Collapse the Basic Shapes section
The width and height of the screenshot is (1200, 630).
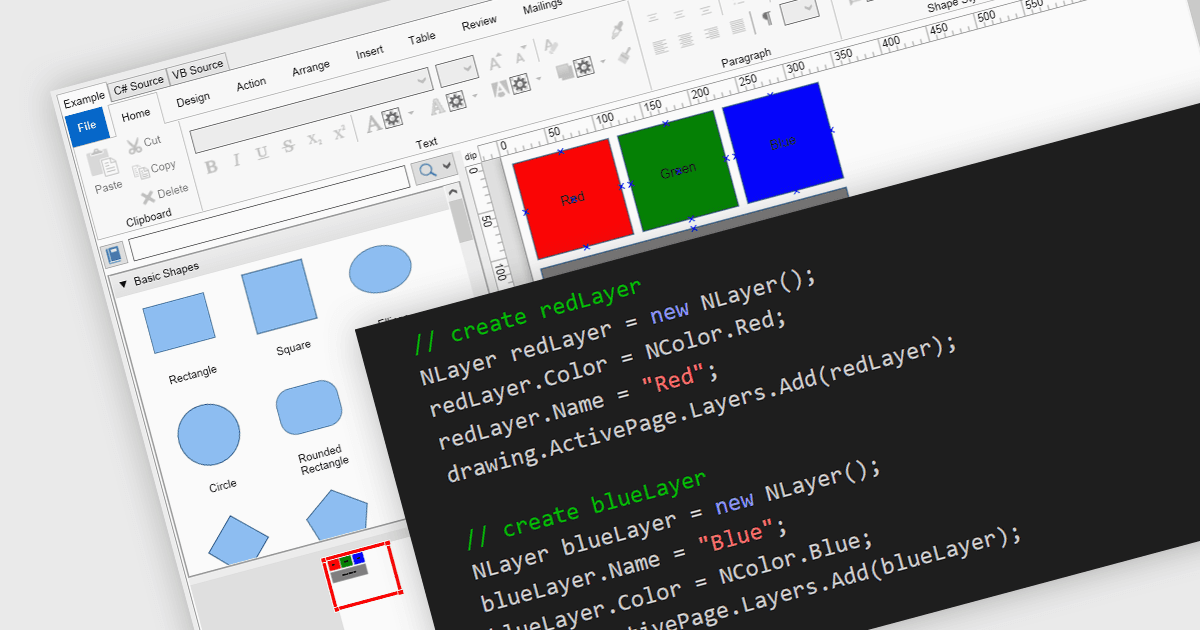(x=123, y=284)
